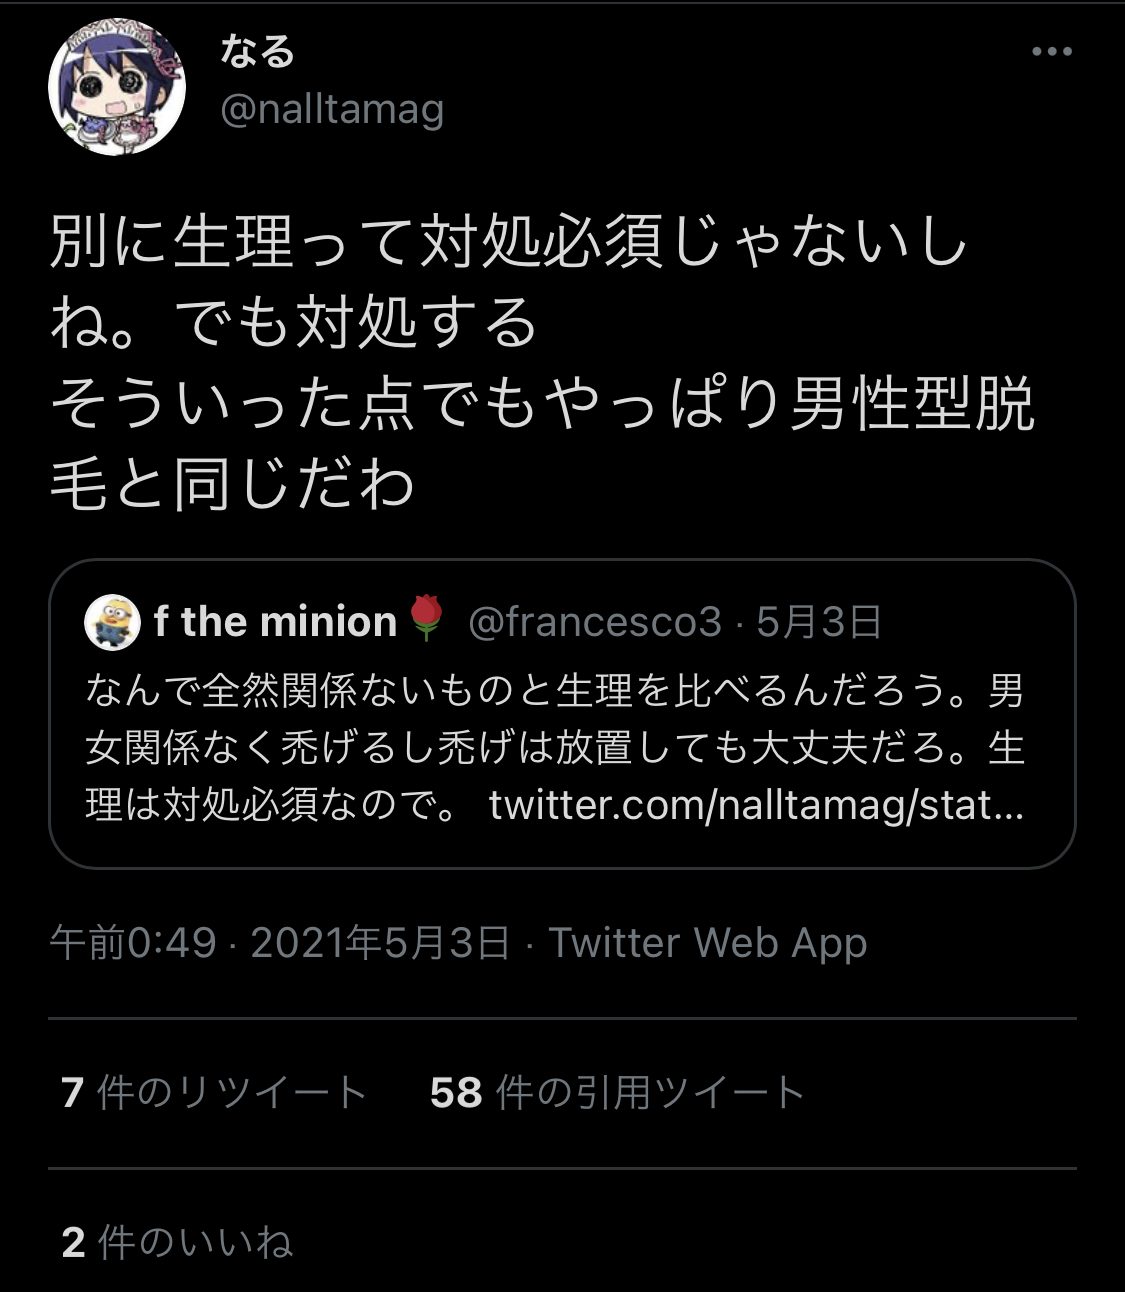The image size is (1125, 1292).
Task: Open the 2 件のいいね likes list
Action: [x=177, y=1242]
